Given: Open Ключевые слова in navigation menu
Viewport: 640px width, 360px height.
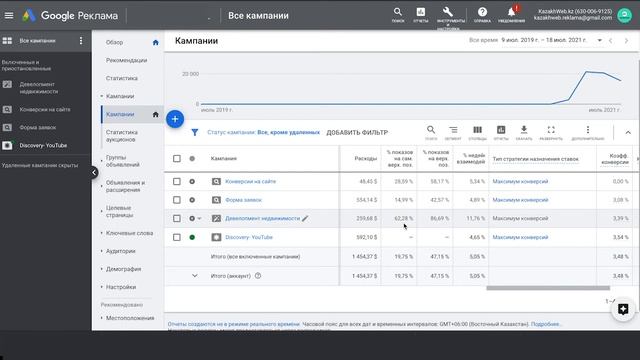Looking at the screenshot, I should point(129,233).
